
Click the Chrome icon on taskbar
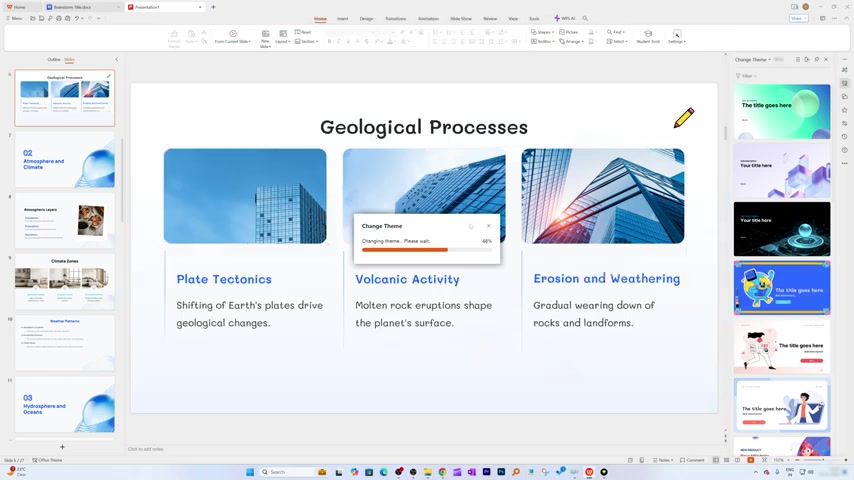tap(442, 472)
